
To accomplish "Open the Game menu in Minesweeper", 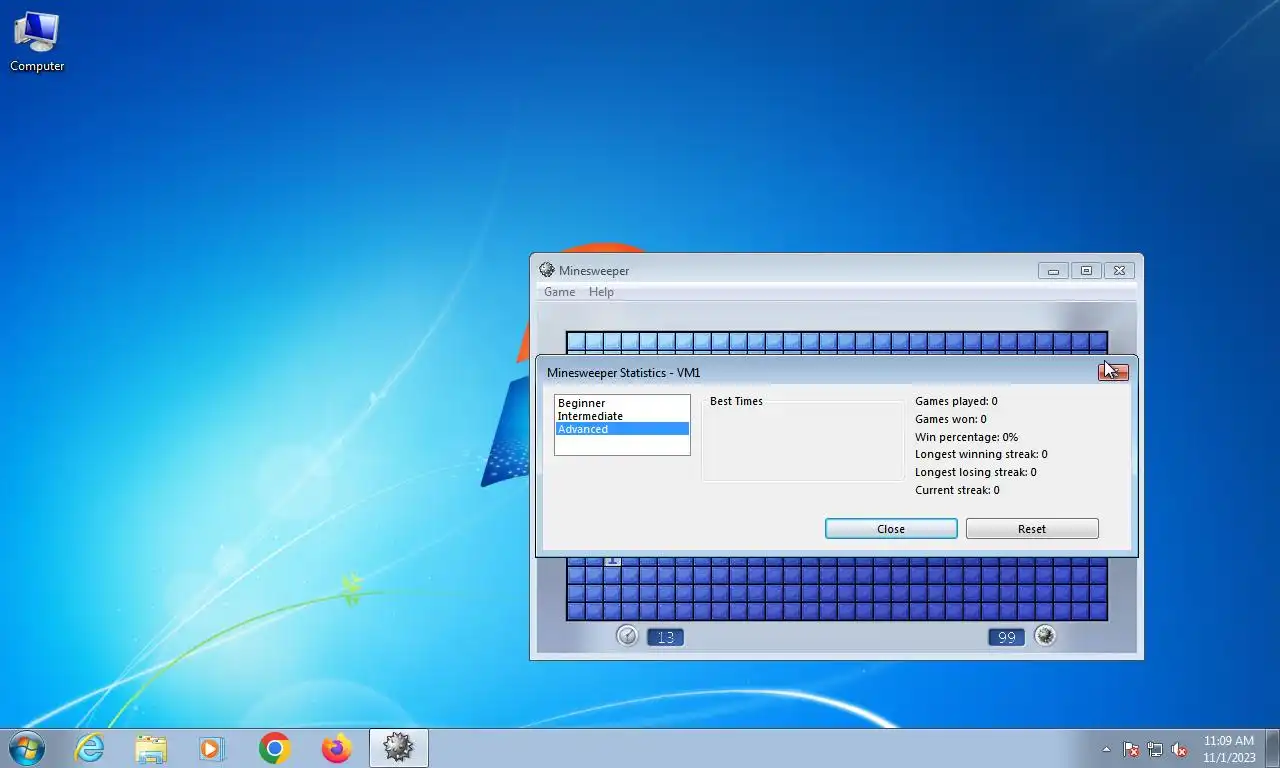I will tap(559, 292).
